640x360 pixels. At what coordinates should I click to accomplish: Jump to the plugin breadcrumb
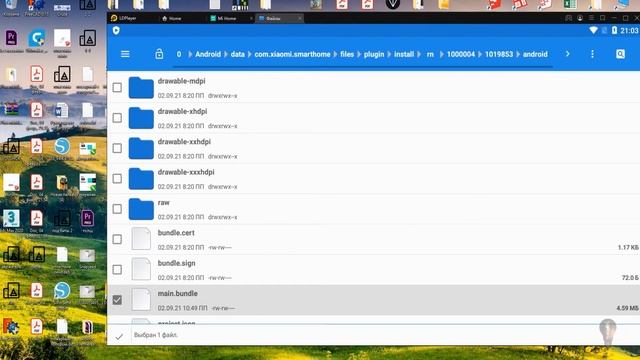(x=374, y=54)
